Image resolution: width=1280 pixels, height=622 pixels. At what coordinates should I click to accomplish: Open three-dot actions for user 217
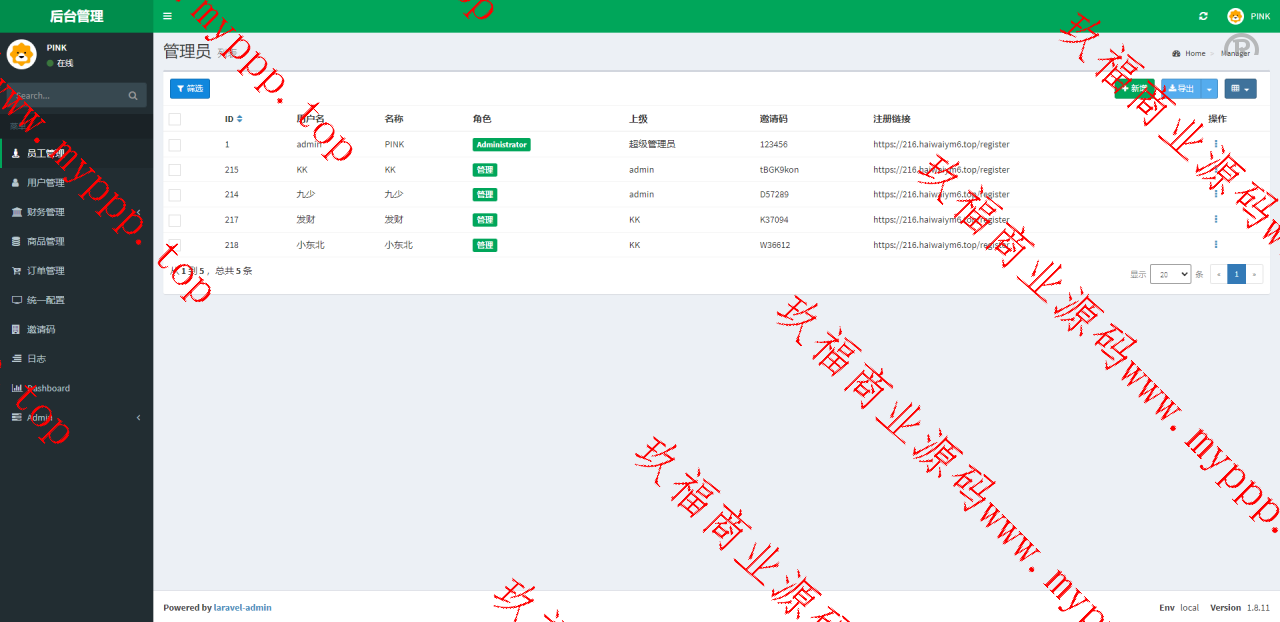1216,219
